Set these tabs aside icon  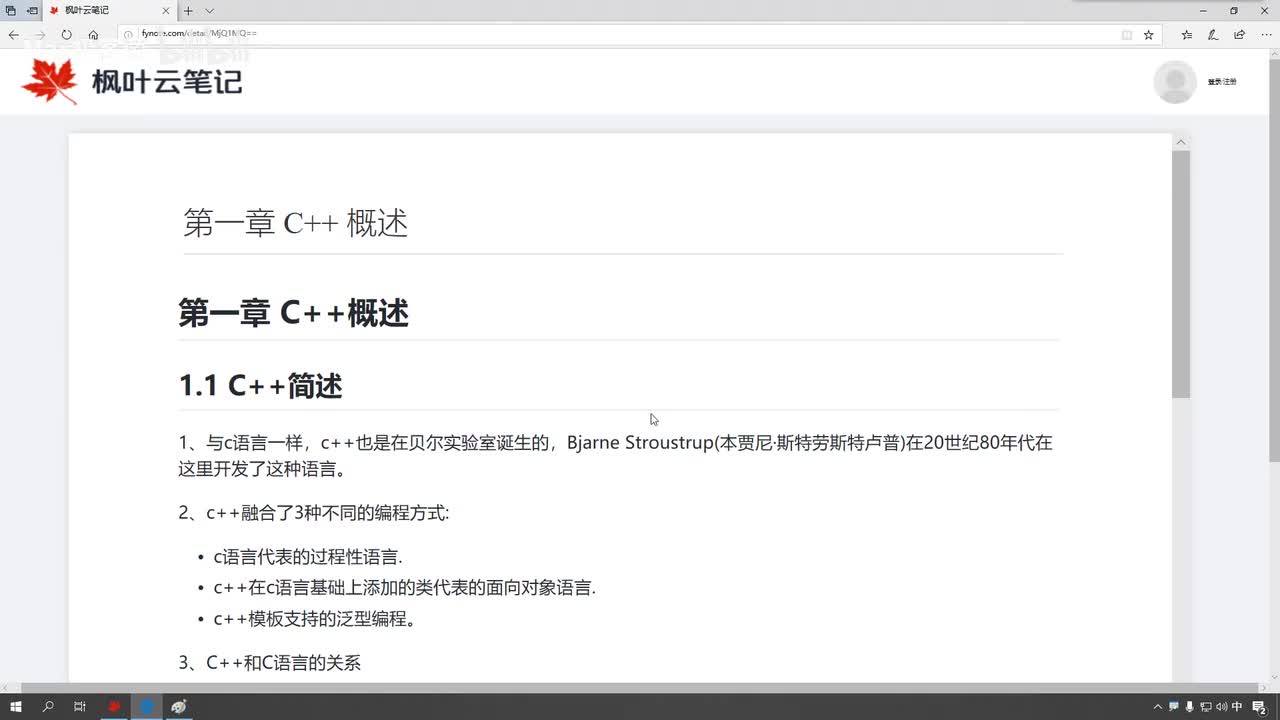tap(32, 10)
